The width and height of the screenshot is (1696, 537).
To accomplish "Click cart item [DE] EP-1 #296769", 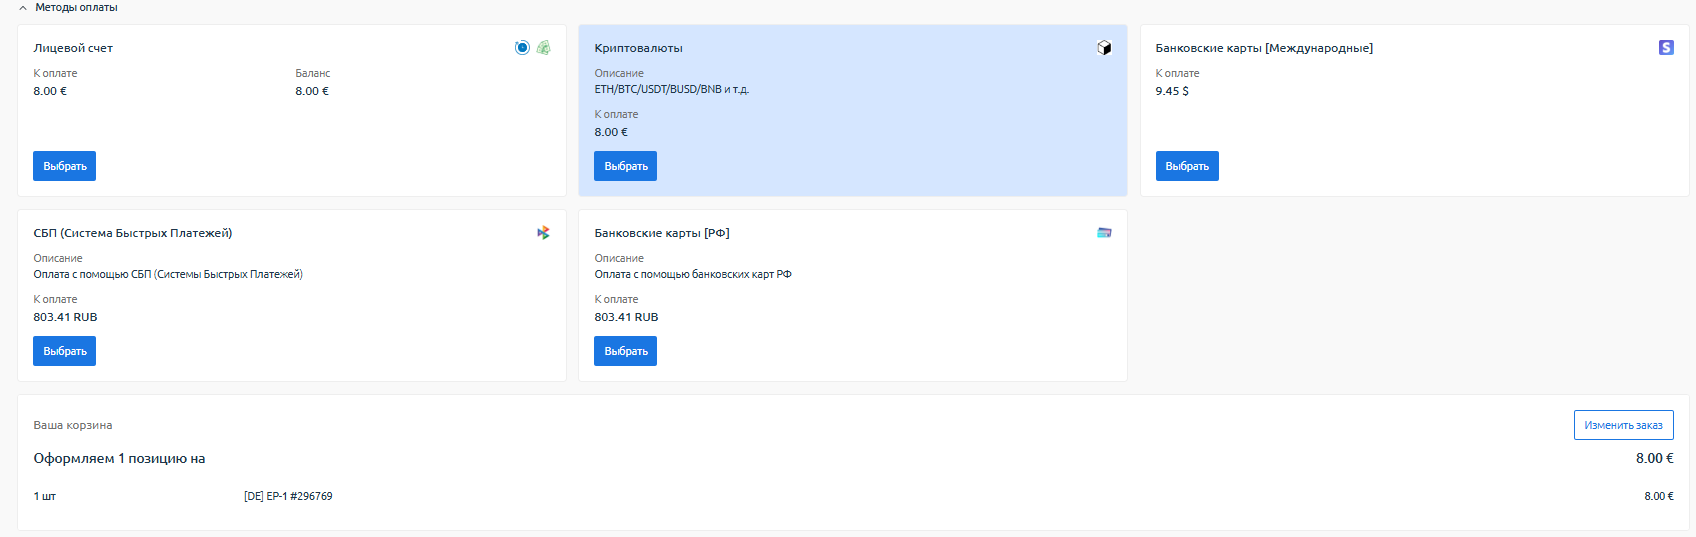I will click(x=288, y=496).
